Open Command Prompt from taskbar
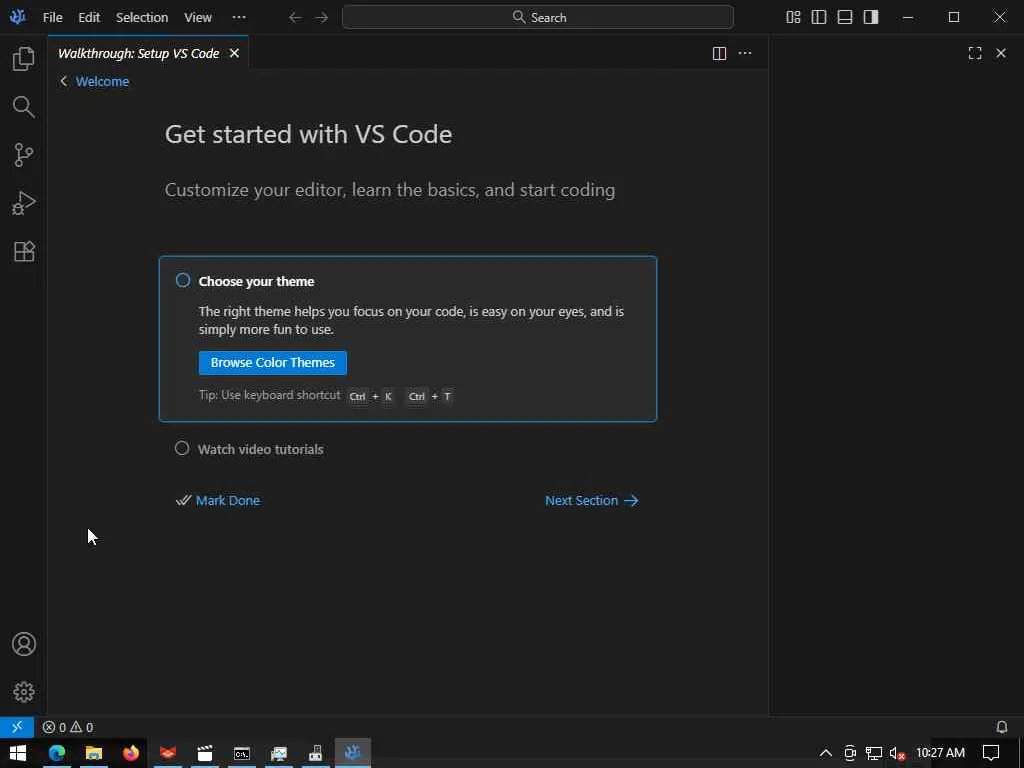This screenshot has width=1024, height=768. pos(242,753)
